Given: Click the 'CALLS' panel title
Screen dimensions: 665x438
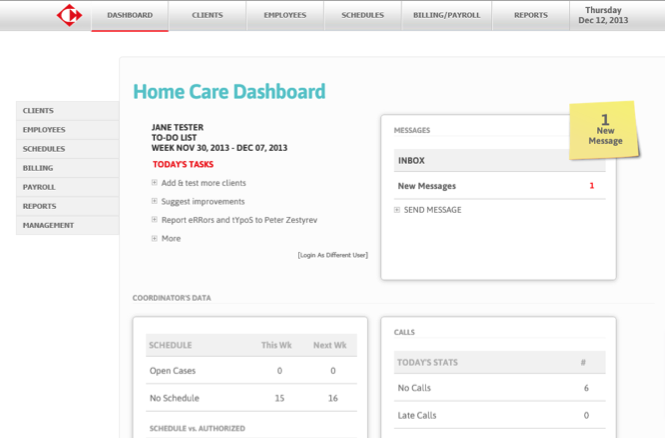Looking at the screenshot, I should 404,332.
